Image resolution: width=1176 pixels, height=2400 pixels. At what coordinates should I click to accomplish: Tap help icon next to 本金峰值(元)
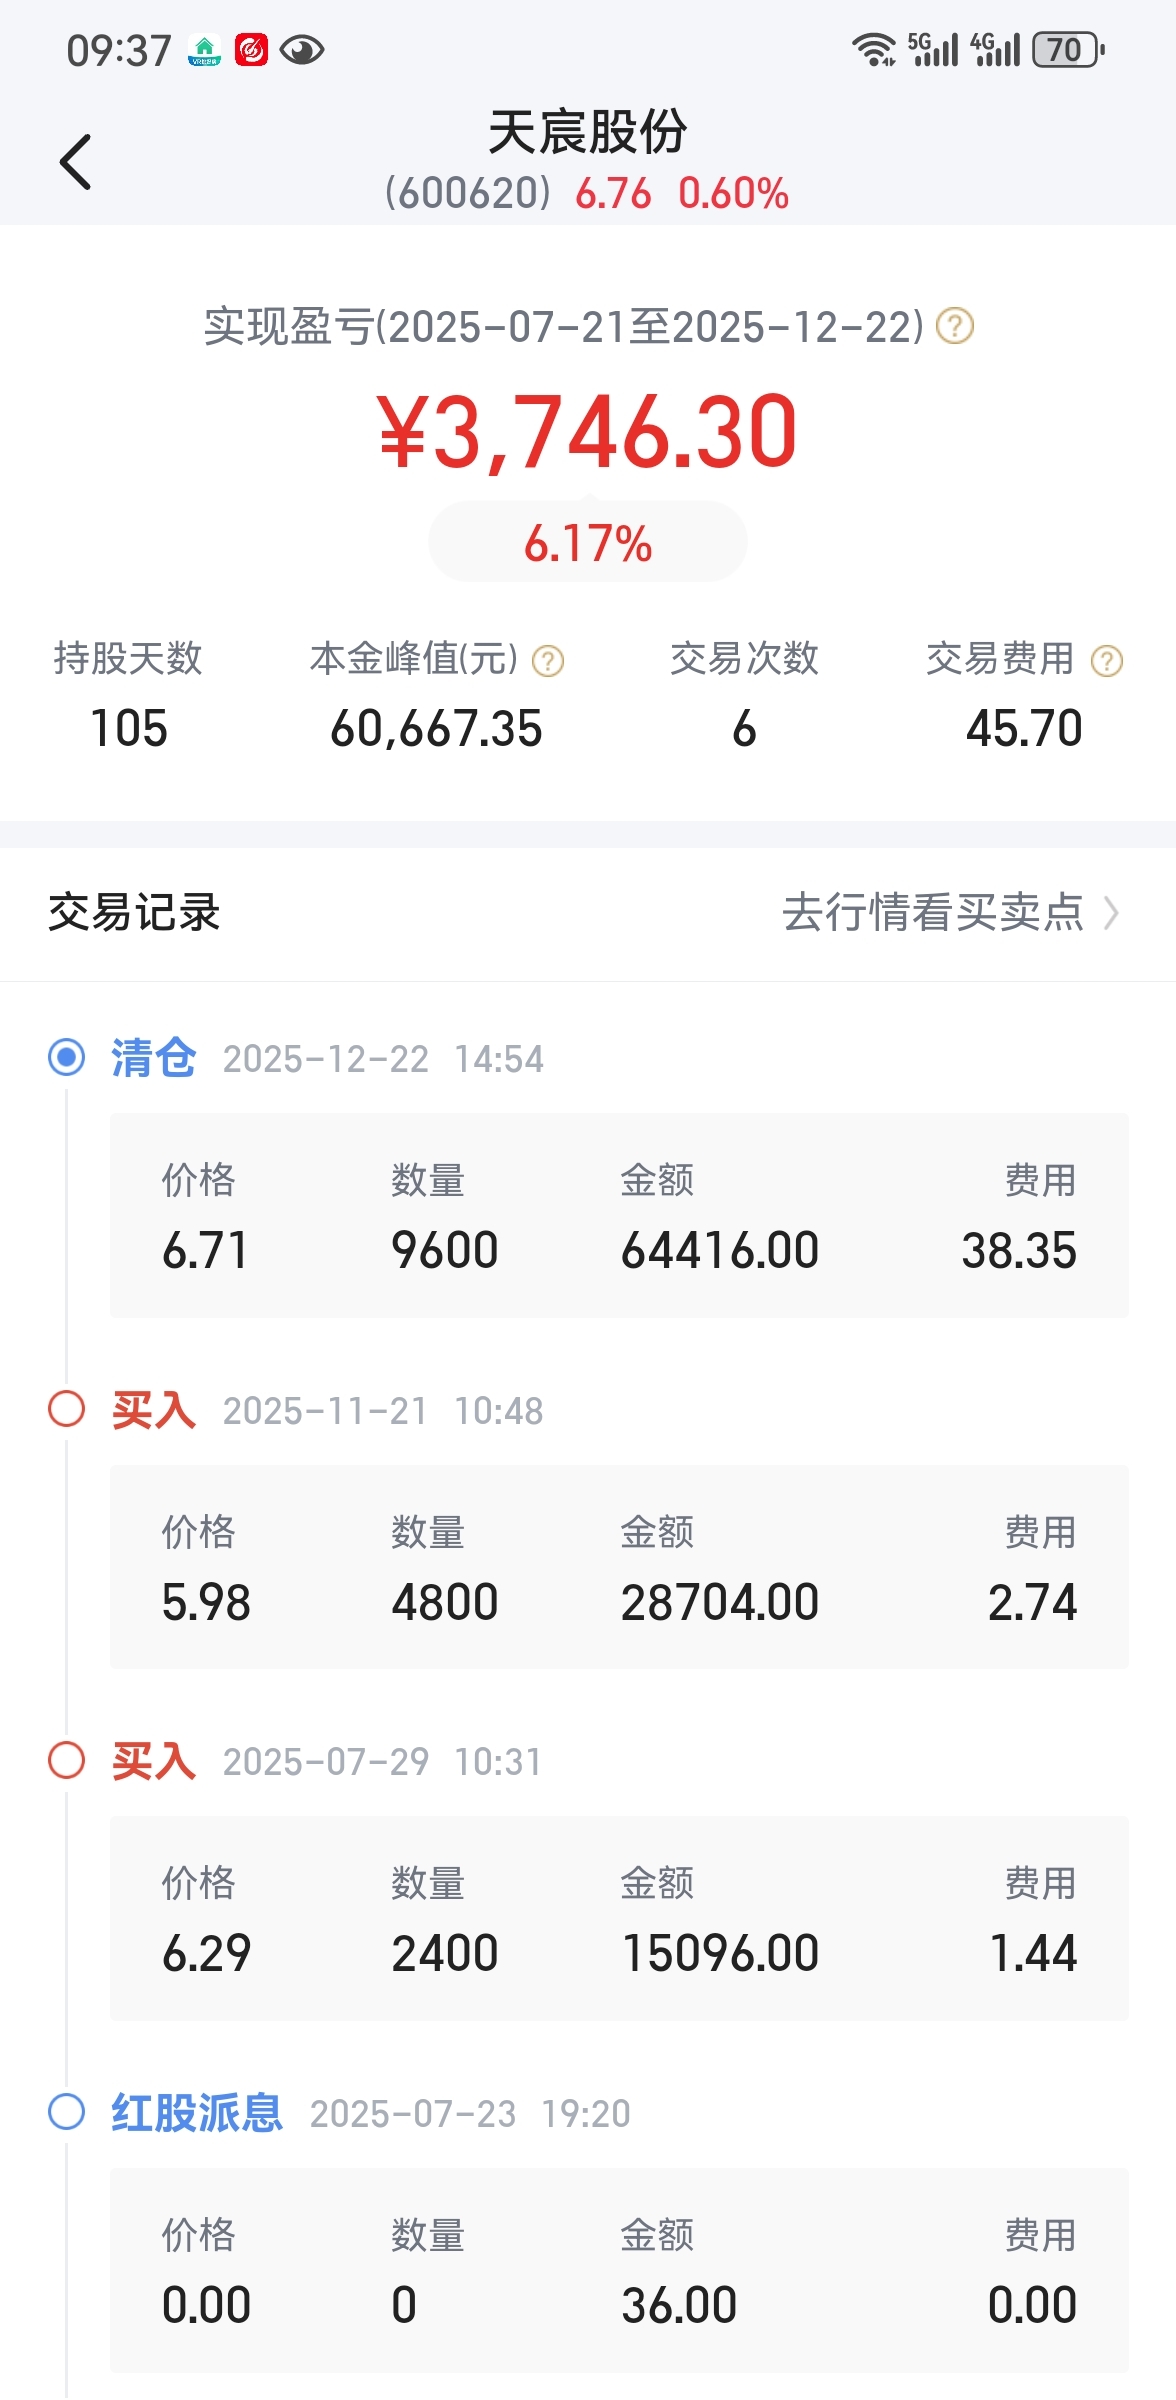[548, 661]
